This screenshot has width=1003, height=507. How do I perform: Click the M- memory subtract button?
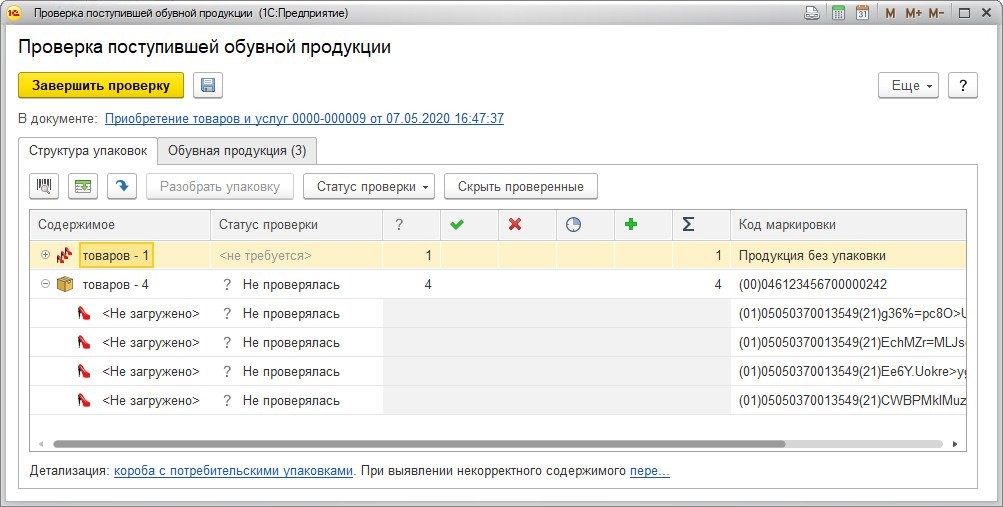[936, 13]
